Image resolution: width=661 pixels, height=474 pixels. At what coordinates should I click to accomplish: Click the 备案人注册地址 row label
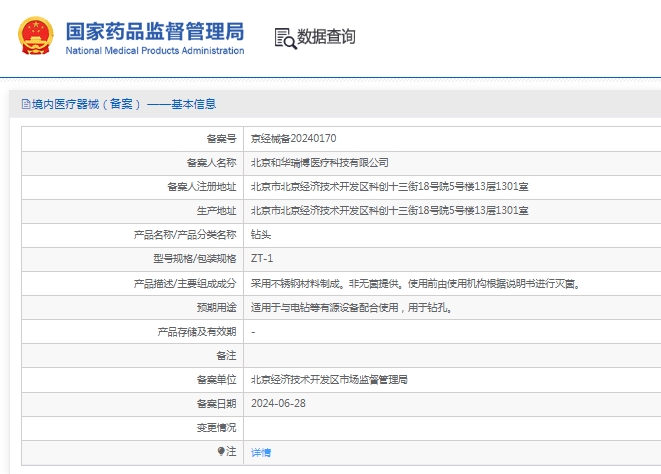[x=202, y=186]
